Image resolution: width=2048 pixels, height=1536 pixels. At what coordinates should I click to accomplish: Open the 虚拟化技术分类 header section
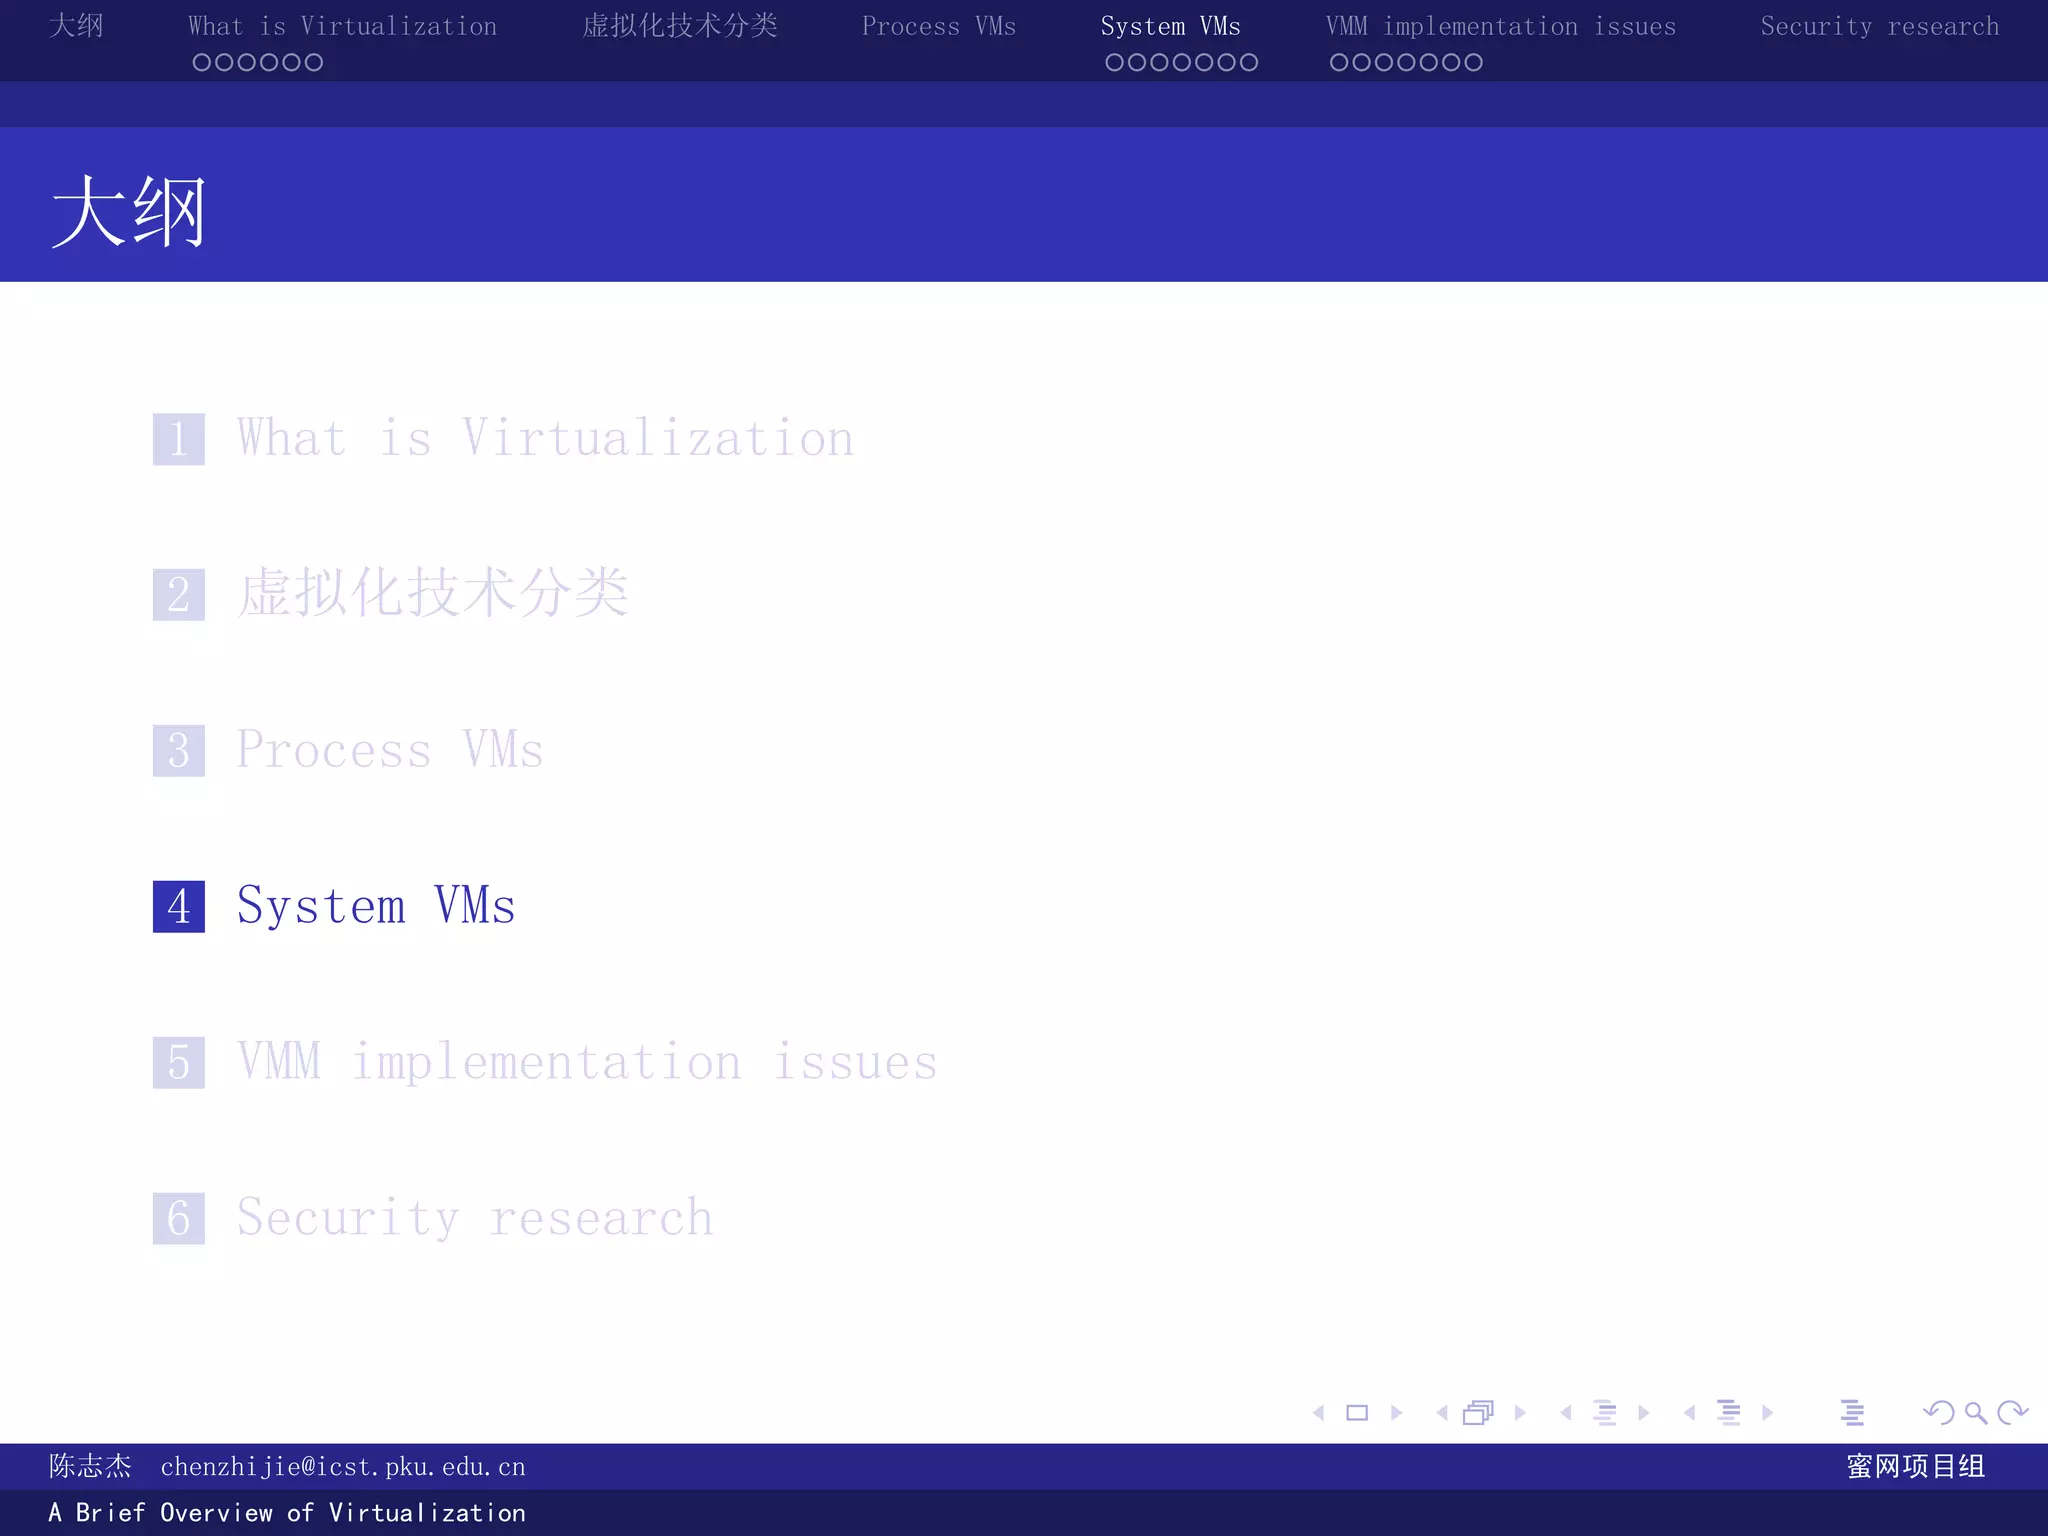tap(680, 25)
